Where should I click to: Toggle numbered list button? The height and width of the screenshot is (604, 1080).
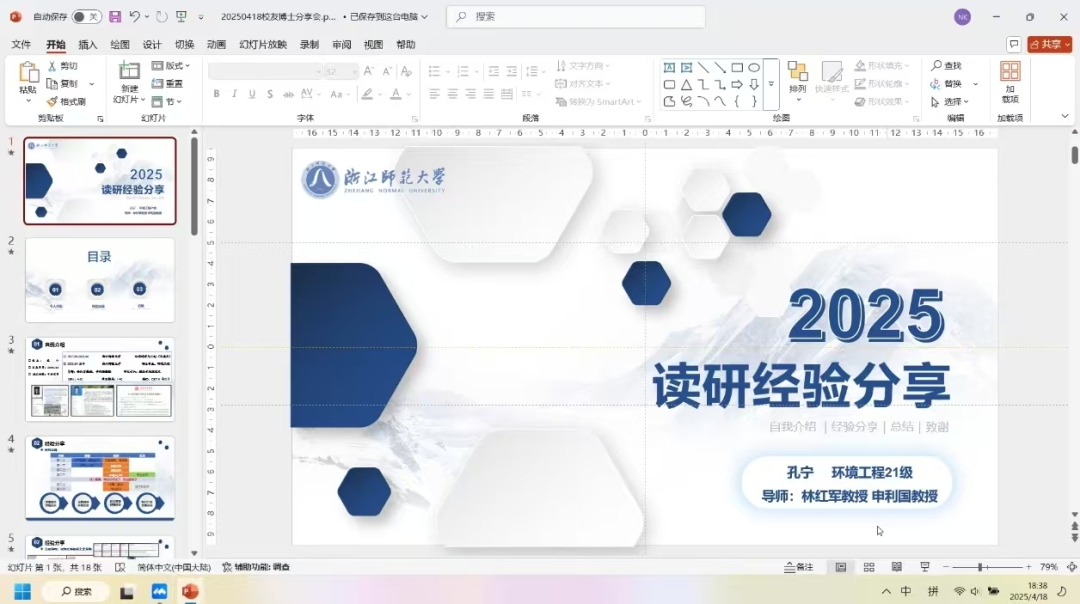pyautogui.click(x=463, y=72)
